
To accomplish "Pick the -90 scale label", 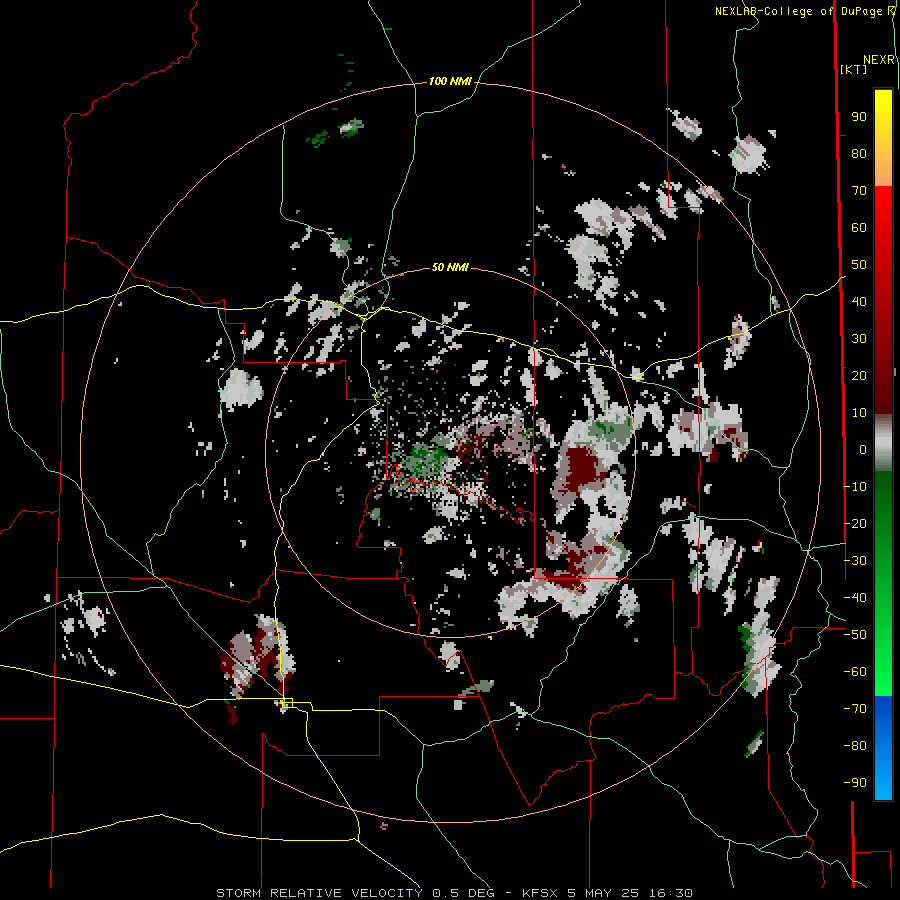I will click(855, 783).
